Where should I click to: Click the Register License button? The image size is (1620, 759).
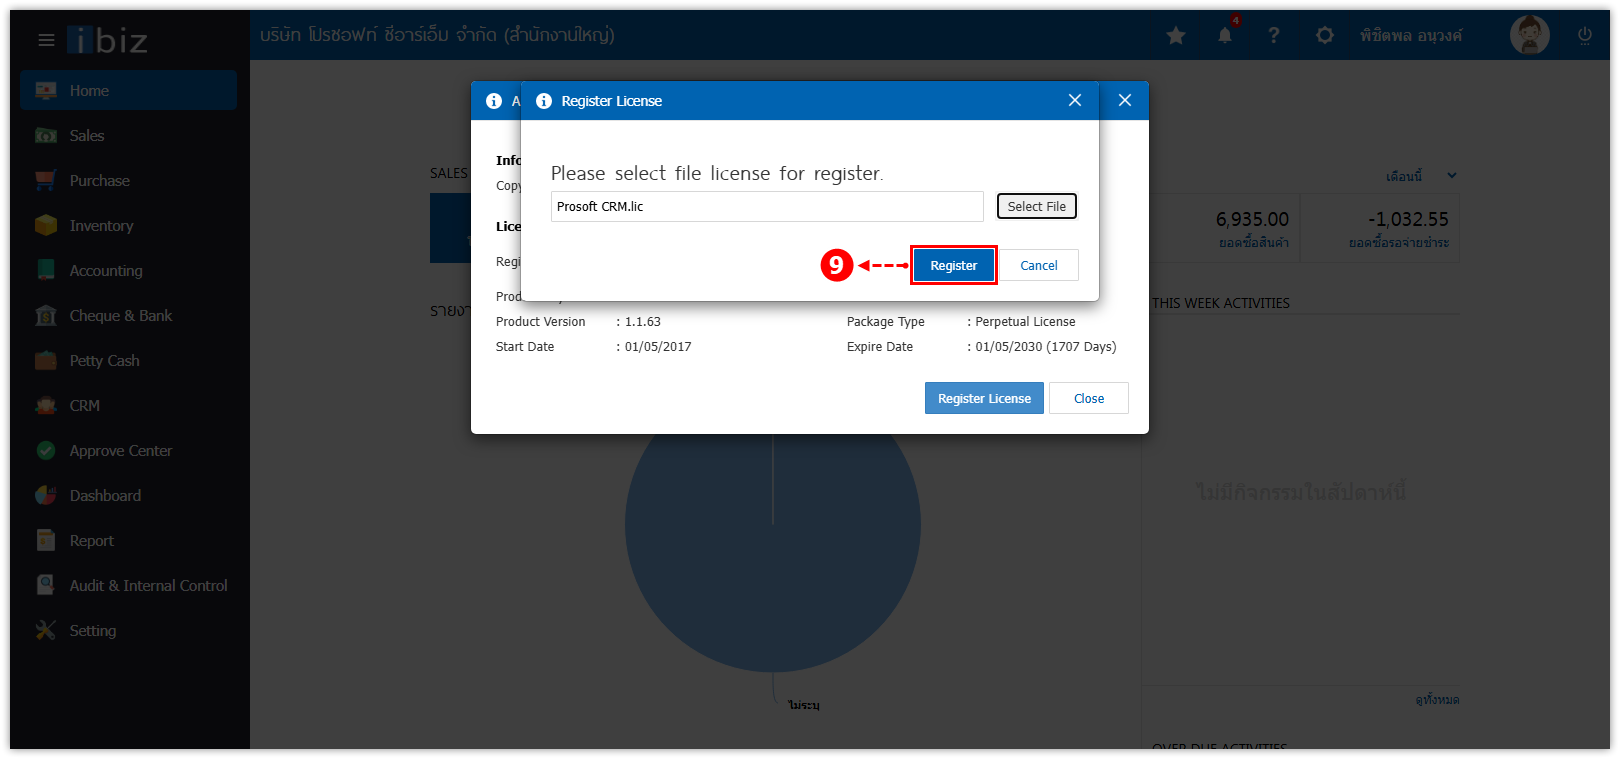coord(984,398)
